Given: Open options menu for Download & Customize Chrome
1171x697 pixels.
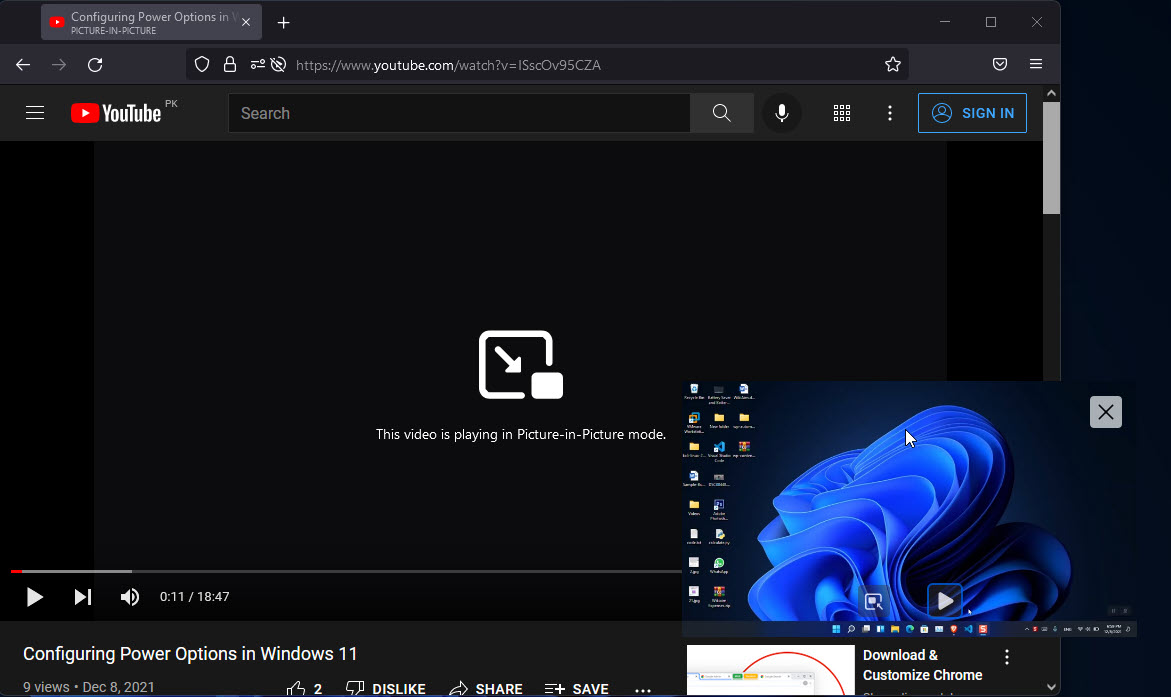Looking at the screenshot, I should (x=1007, y=657).
